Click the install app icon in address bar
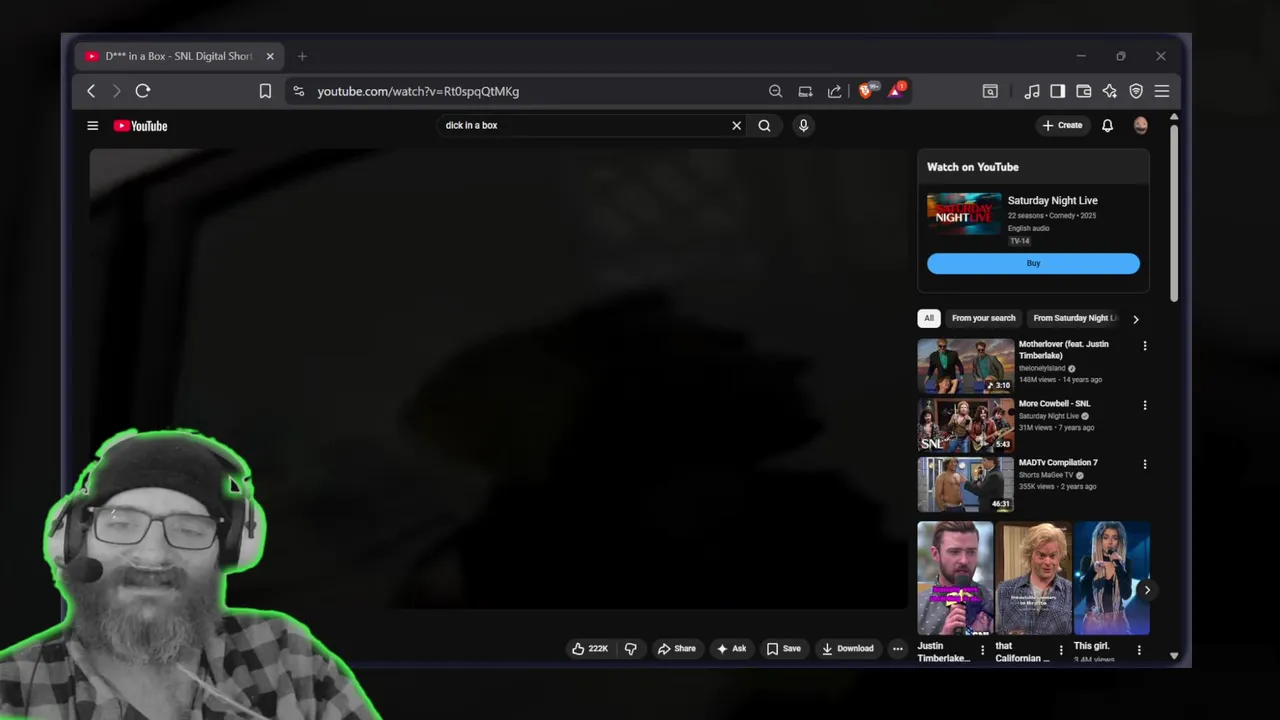The width and height of the screenshot is (1280, 720). 805,91
